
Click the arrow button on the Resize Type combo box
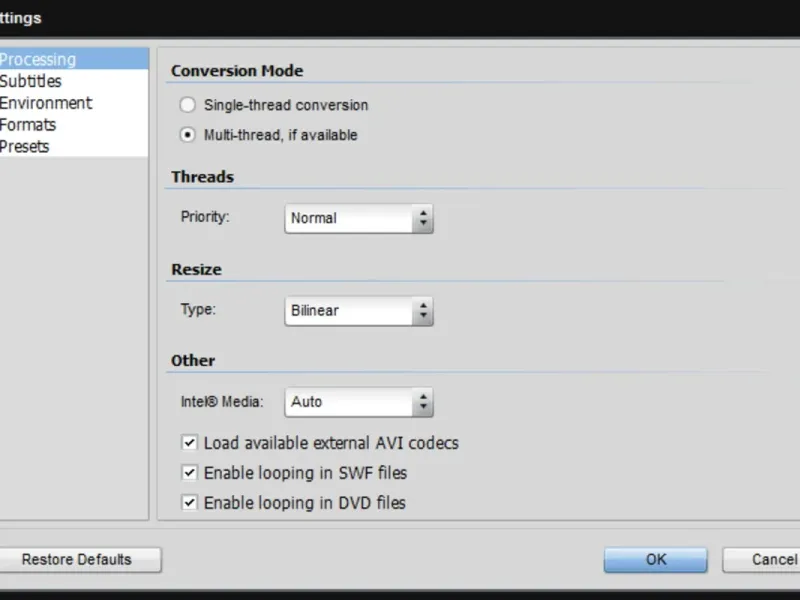tap(423, 311)
